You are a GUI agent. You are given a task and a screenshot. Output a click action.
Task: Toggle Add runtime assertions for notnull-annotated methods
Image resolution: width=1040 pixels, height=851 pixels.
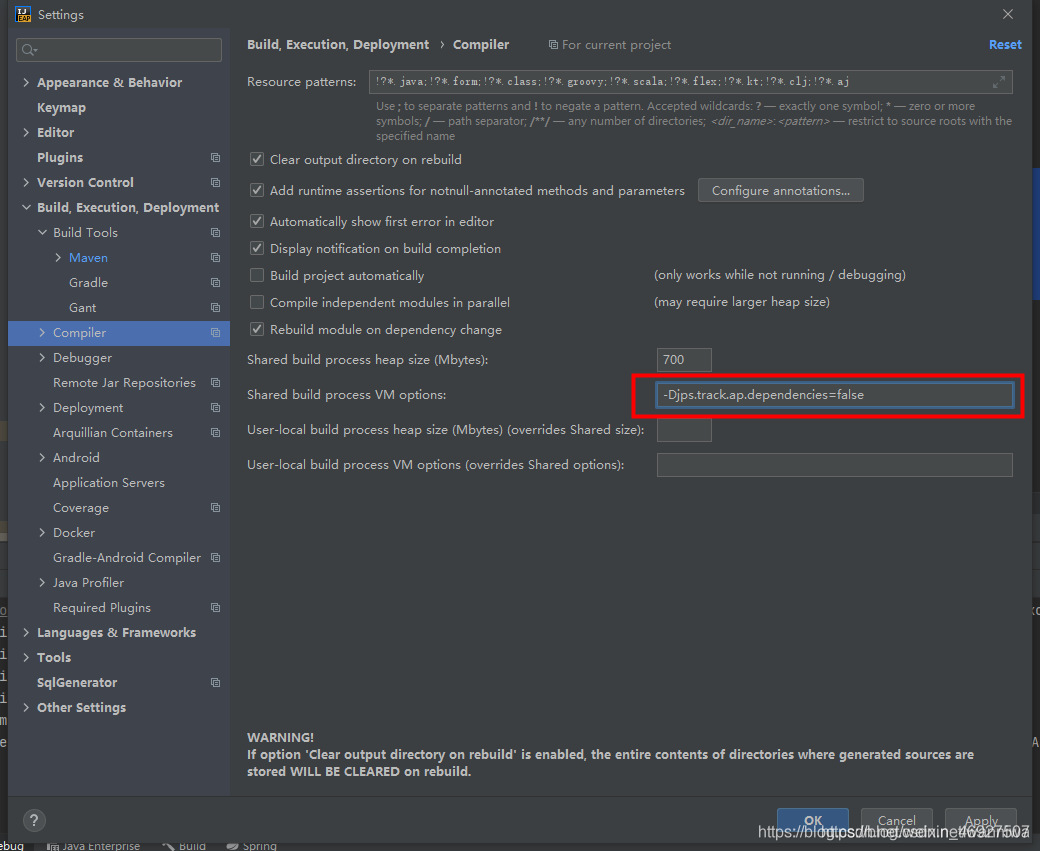point(257,190)
